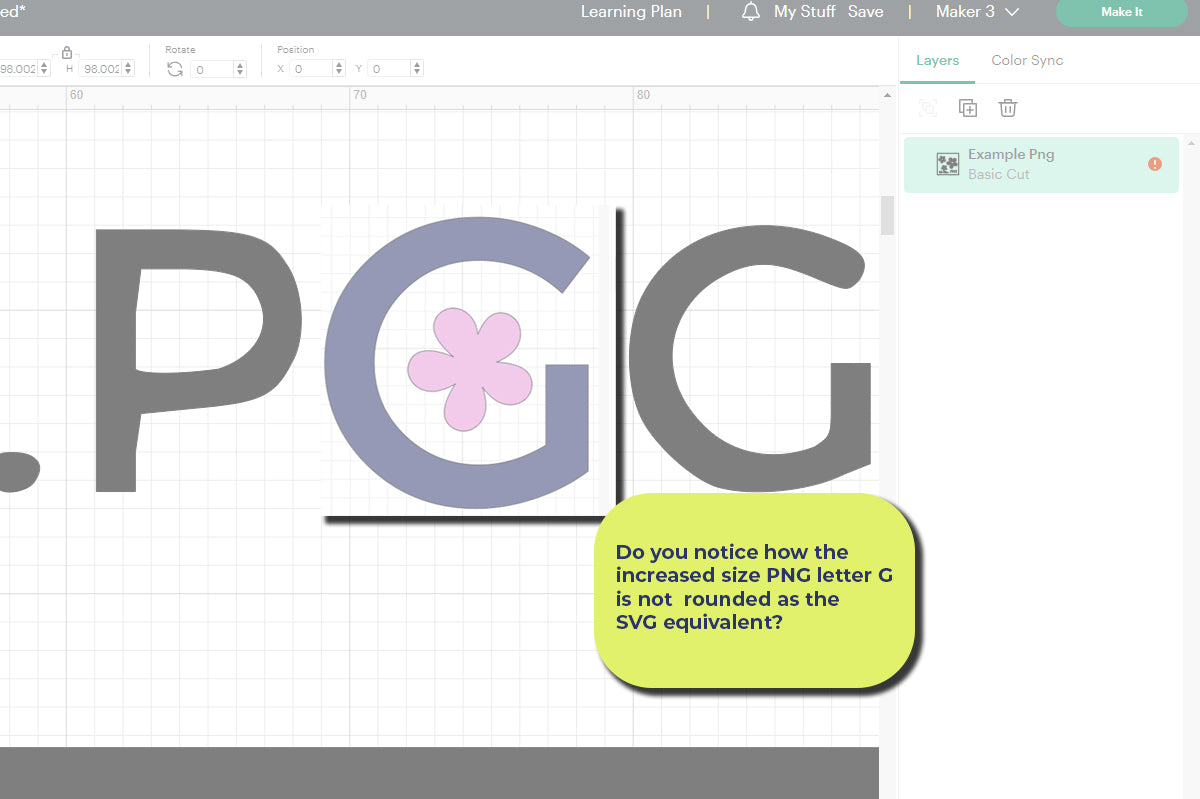Open My Stuff
This screenshot has height=799, width=1200.
[804, 12]
